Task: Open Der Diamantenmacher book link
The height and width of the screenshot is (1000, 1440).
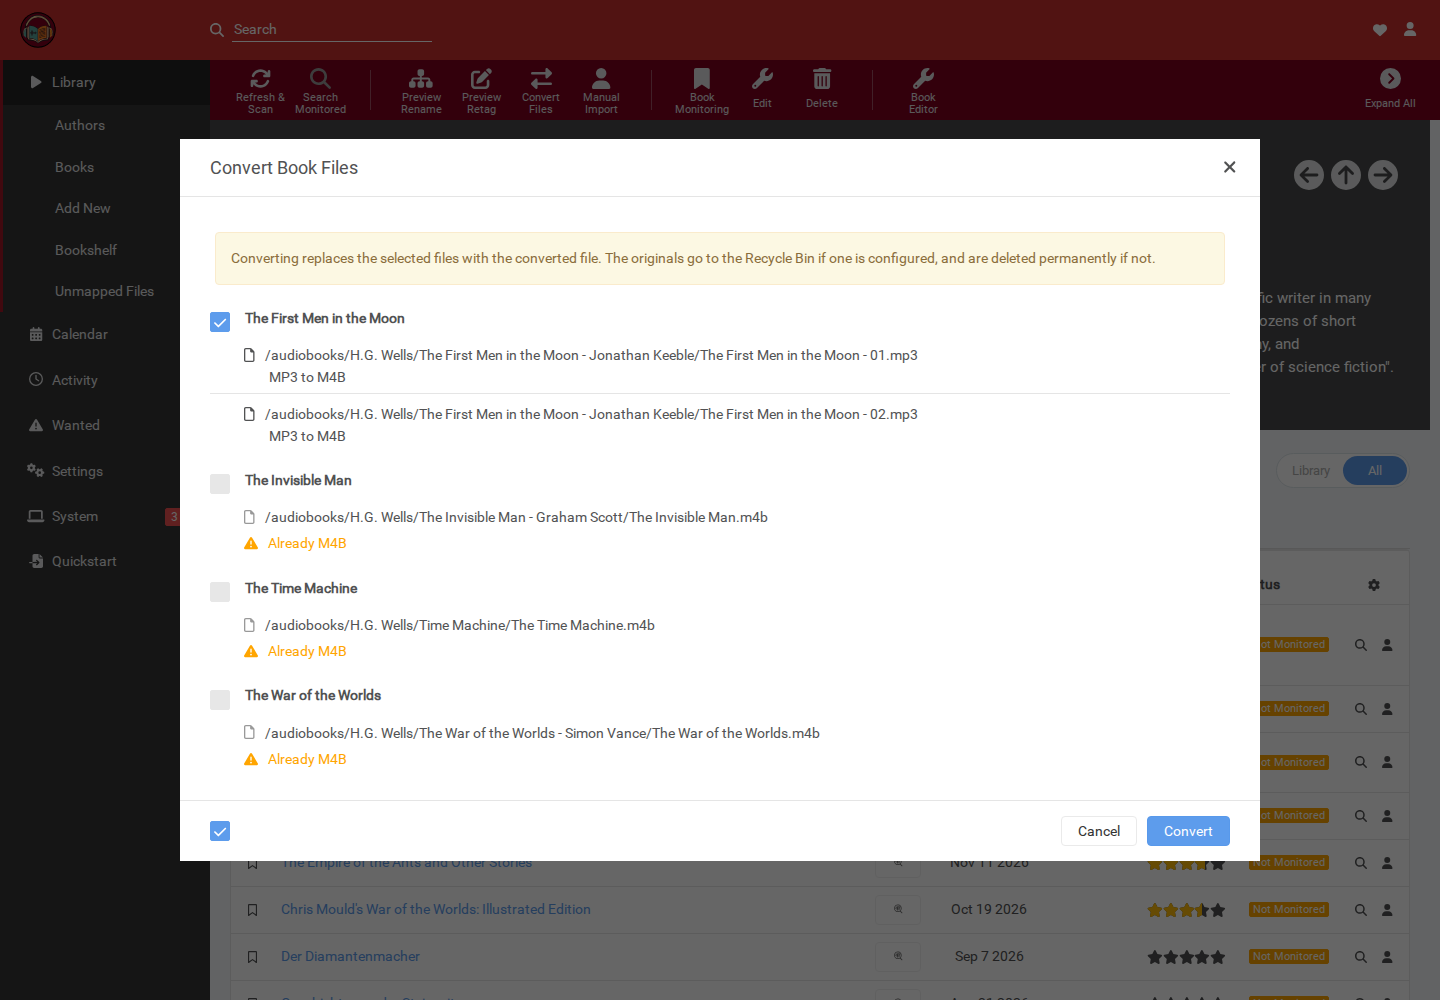Action: (x=350, y=957)
